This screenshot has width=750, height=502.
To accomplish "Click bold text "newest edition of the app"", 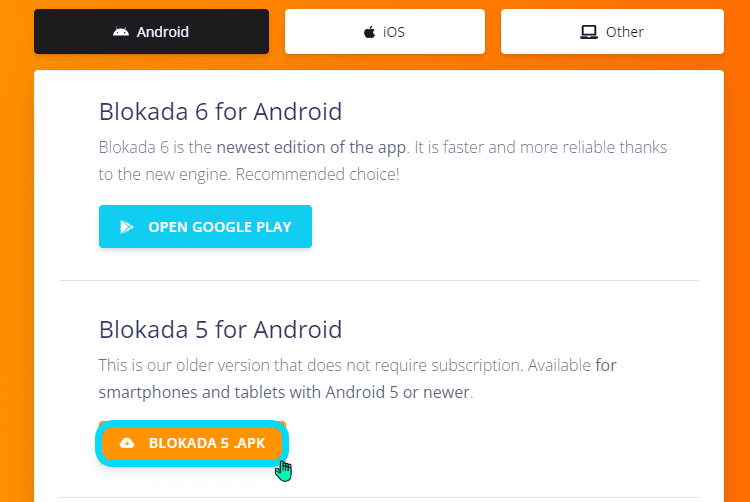I will (x=311, y=147).
